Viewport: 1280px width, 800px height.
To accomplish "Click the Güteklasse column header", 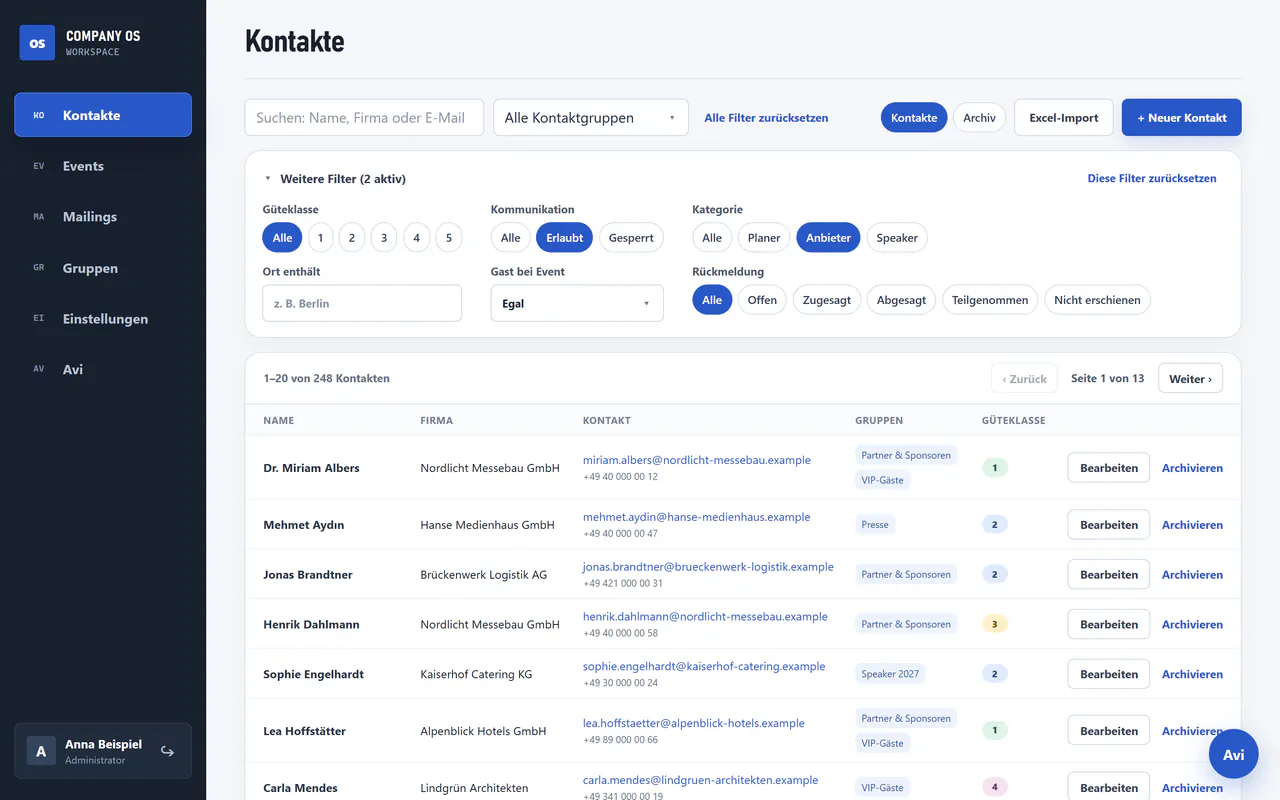I will (1013, 421).
